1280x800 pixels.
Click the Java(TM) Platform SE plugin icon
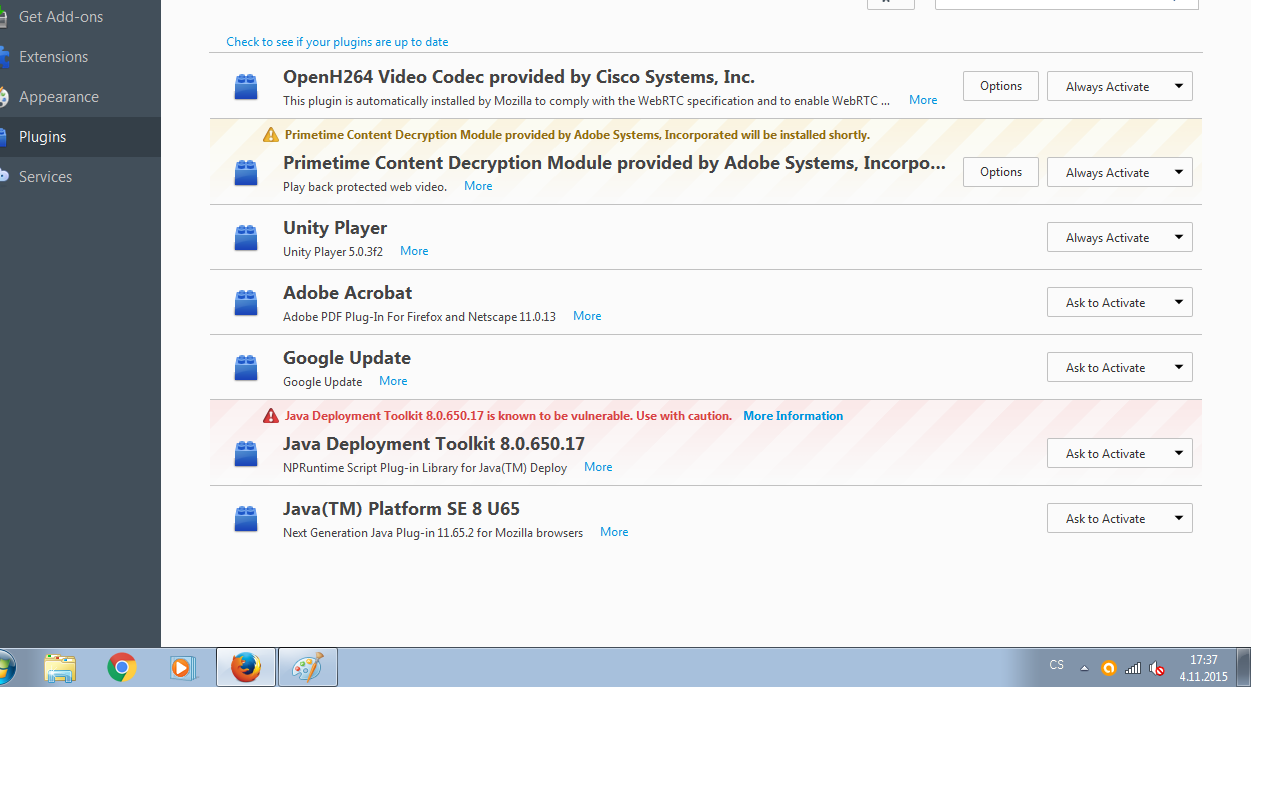[246, 519]
